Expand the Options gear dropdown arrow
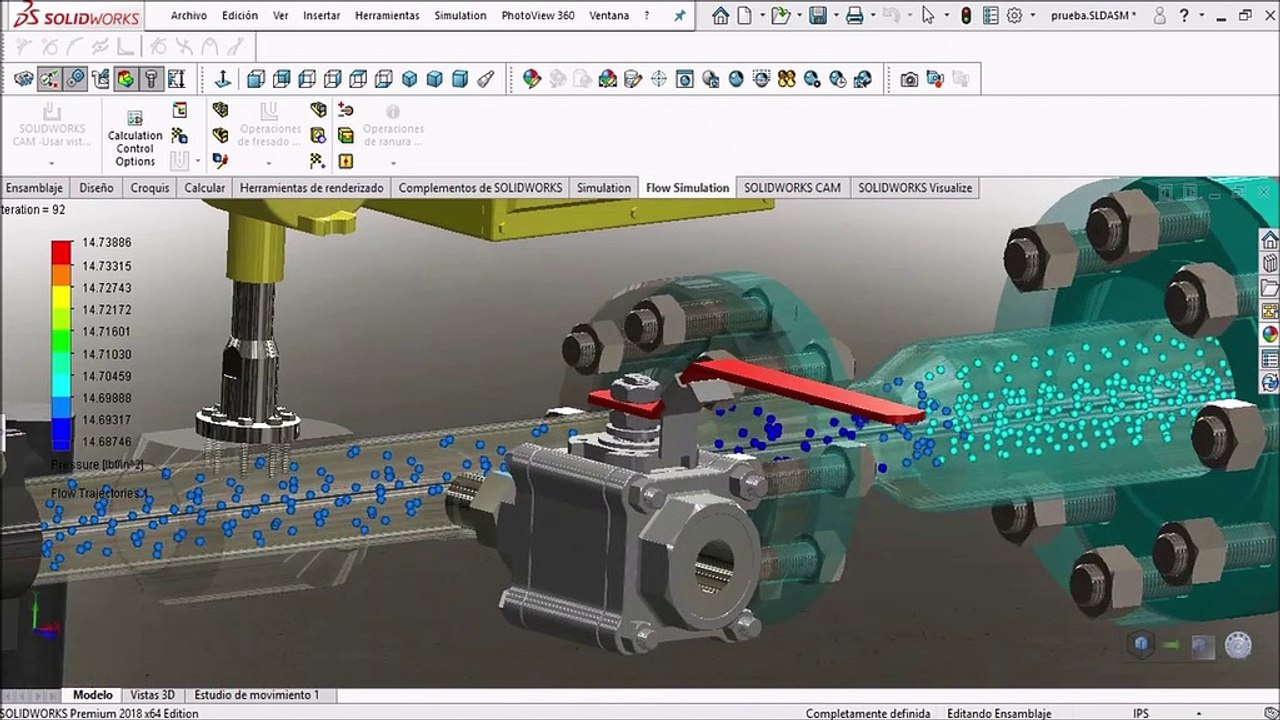Image resolution: width=1280 pixels, height=720 pixels. tap(1033, 16)
